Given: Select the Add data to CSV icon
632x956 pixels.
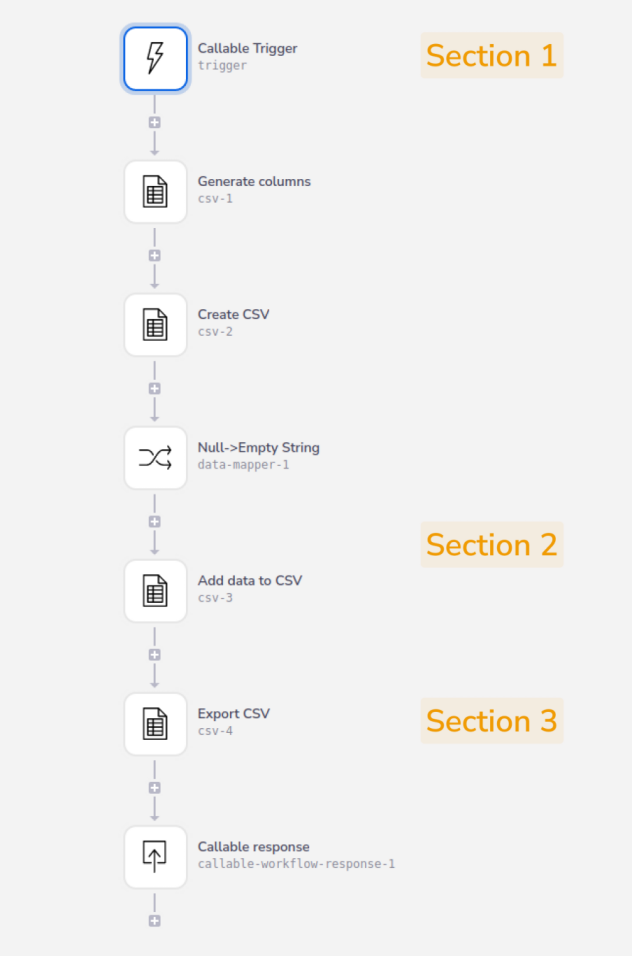Looking at the screenshot, I should (155, 591).
